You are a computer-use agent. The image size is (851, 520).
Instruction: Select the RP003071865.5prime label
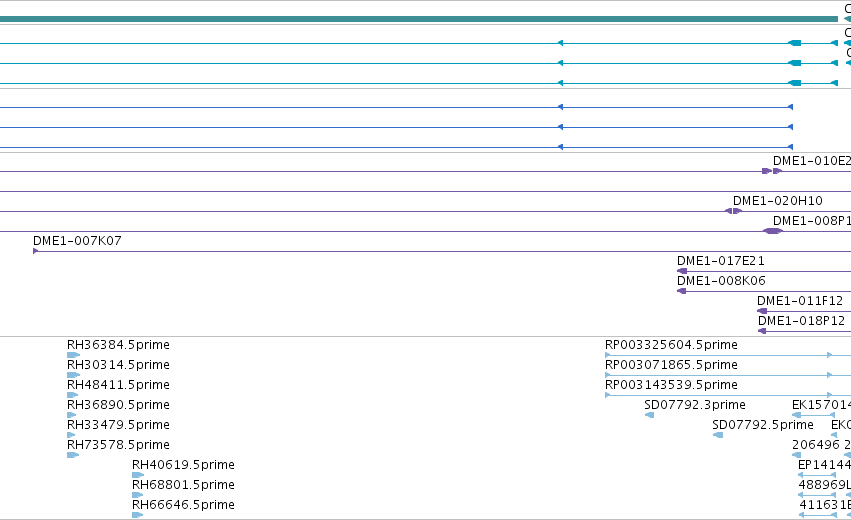tap(671, 365)
